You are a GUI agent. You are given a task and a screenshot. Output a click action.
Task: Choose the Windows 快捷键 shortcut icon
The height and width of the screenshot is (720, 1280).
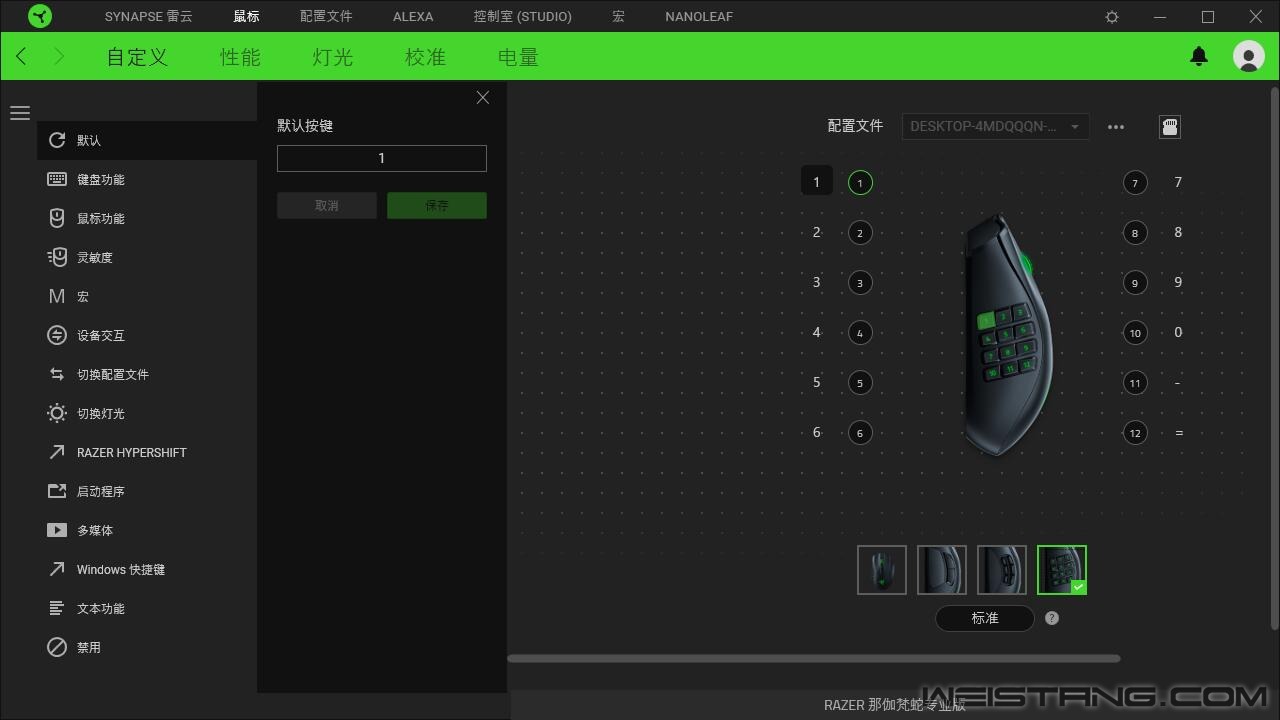(x=57, y=569)
